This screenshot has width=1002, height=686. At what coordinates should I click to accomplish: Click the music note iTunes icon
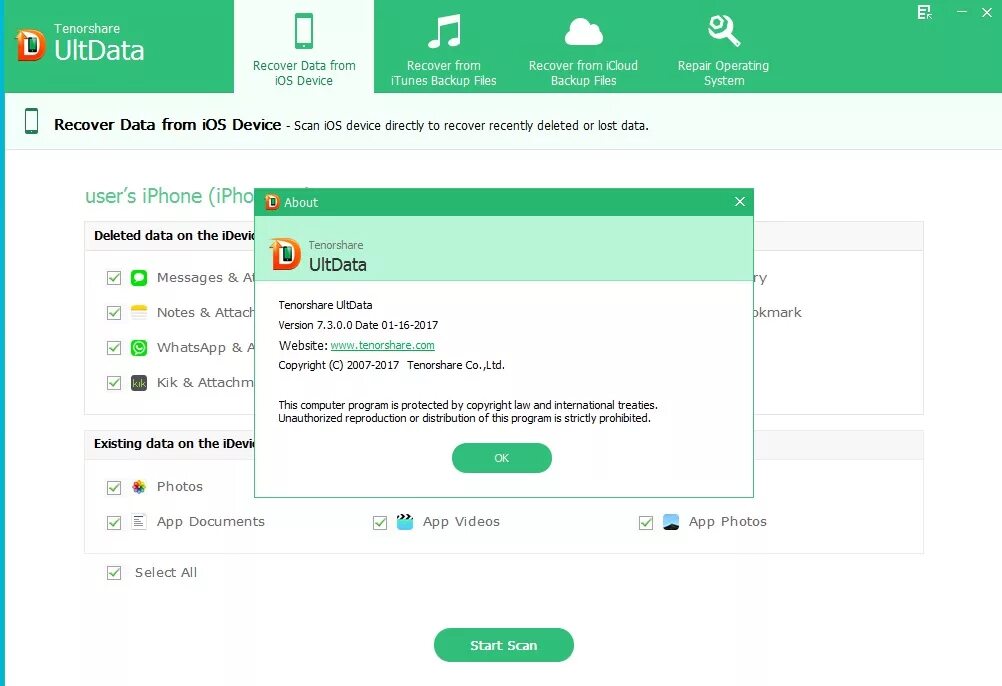coord(444,31)
